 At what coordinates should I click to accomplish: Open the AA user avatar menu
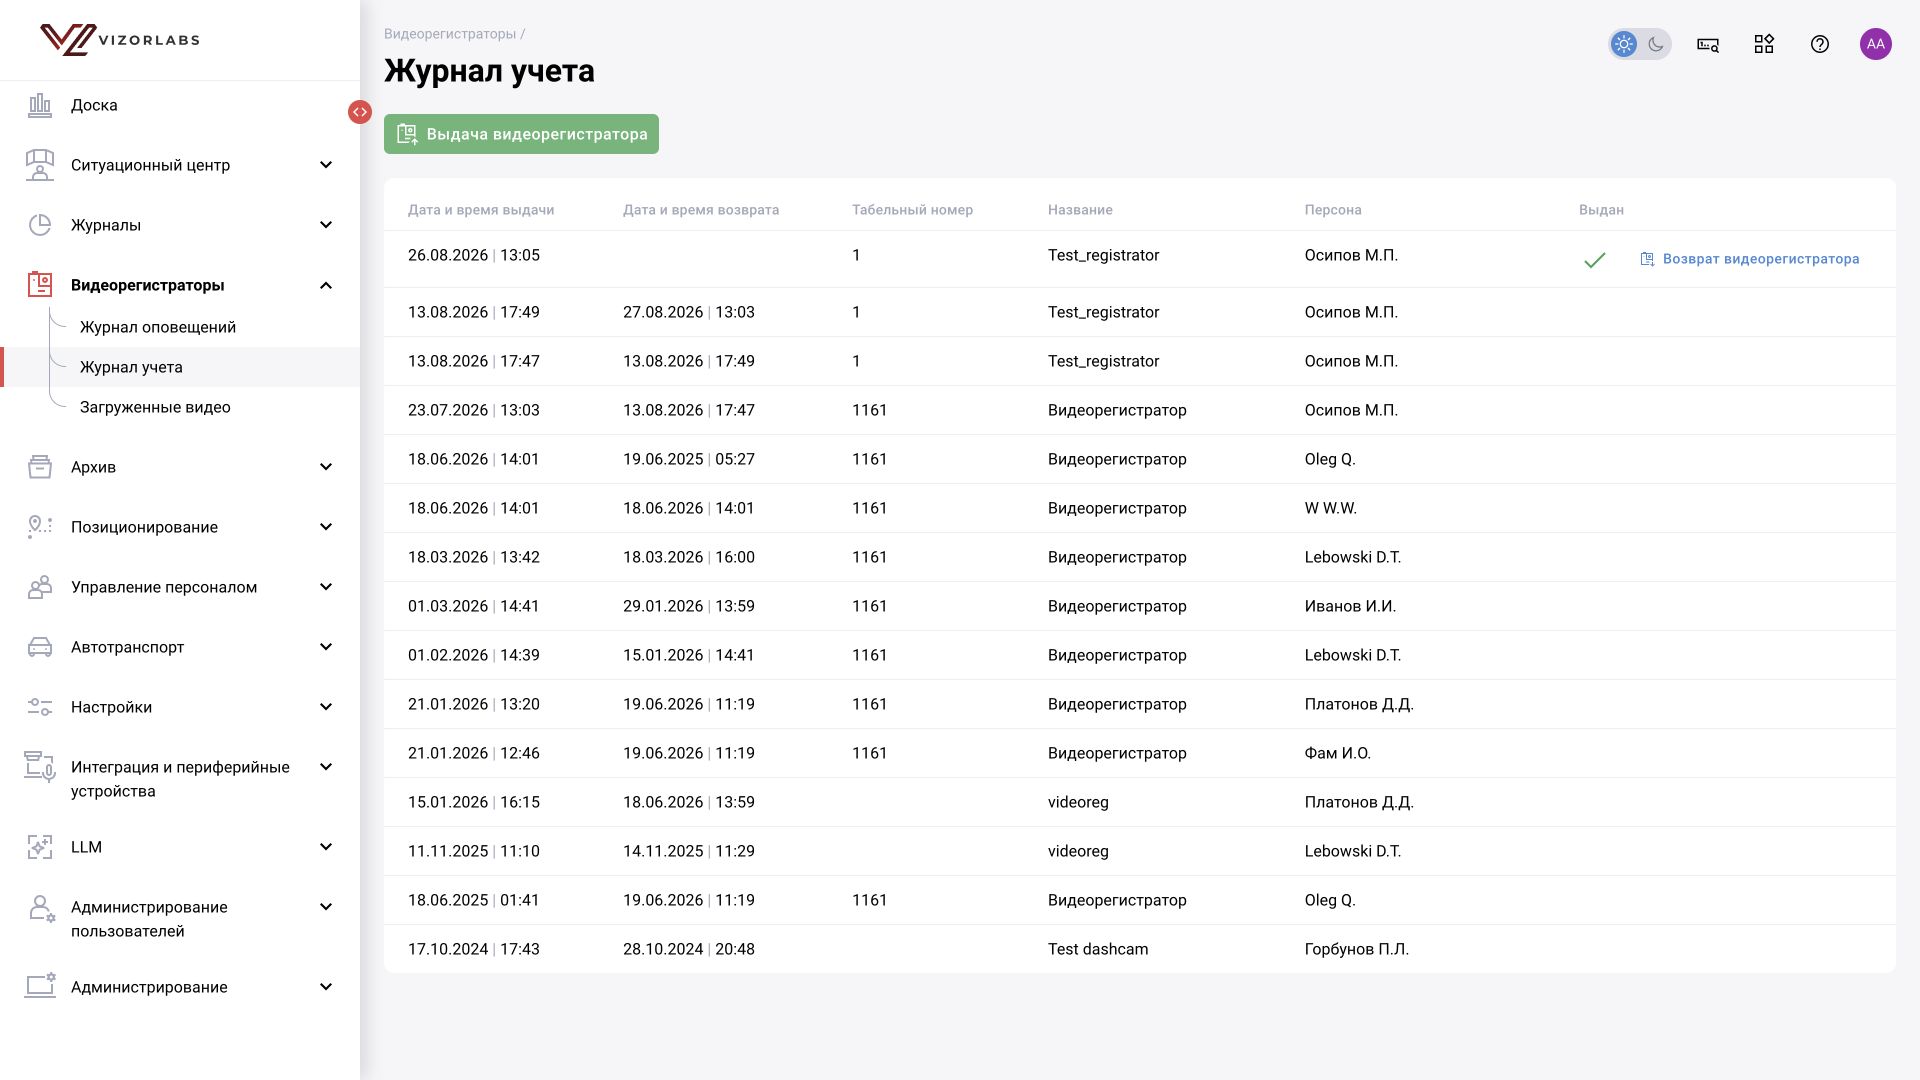[1876, 44]
